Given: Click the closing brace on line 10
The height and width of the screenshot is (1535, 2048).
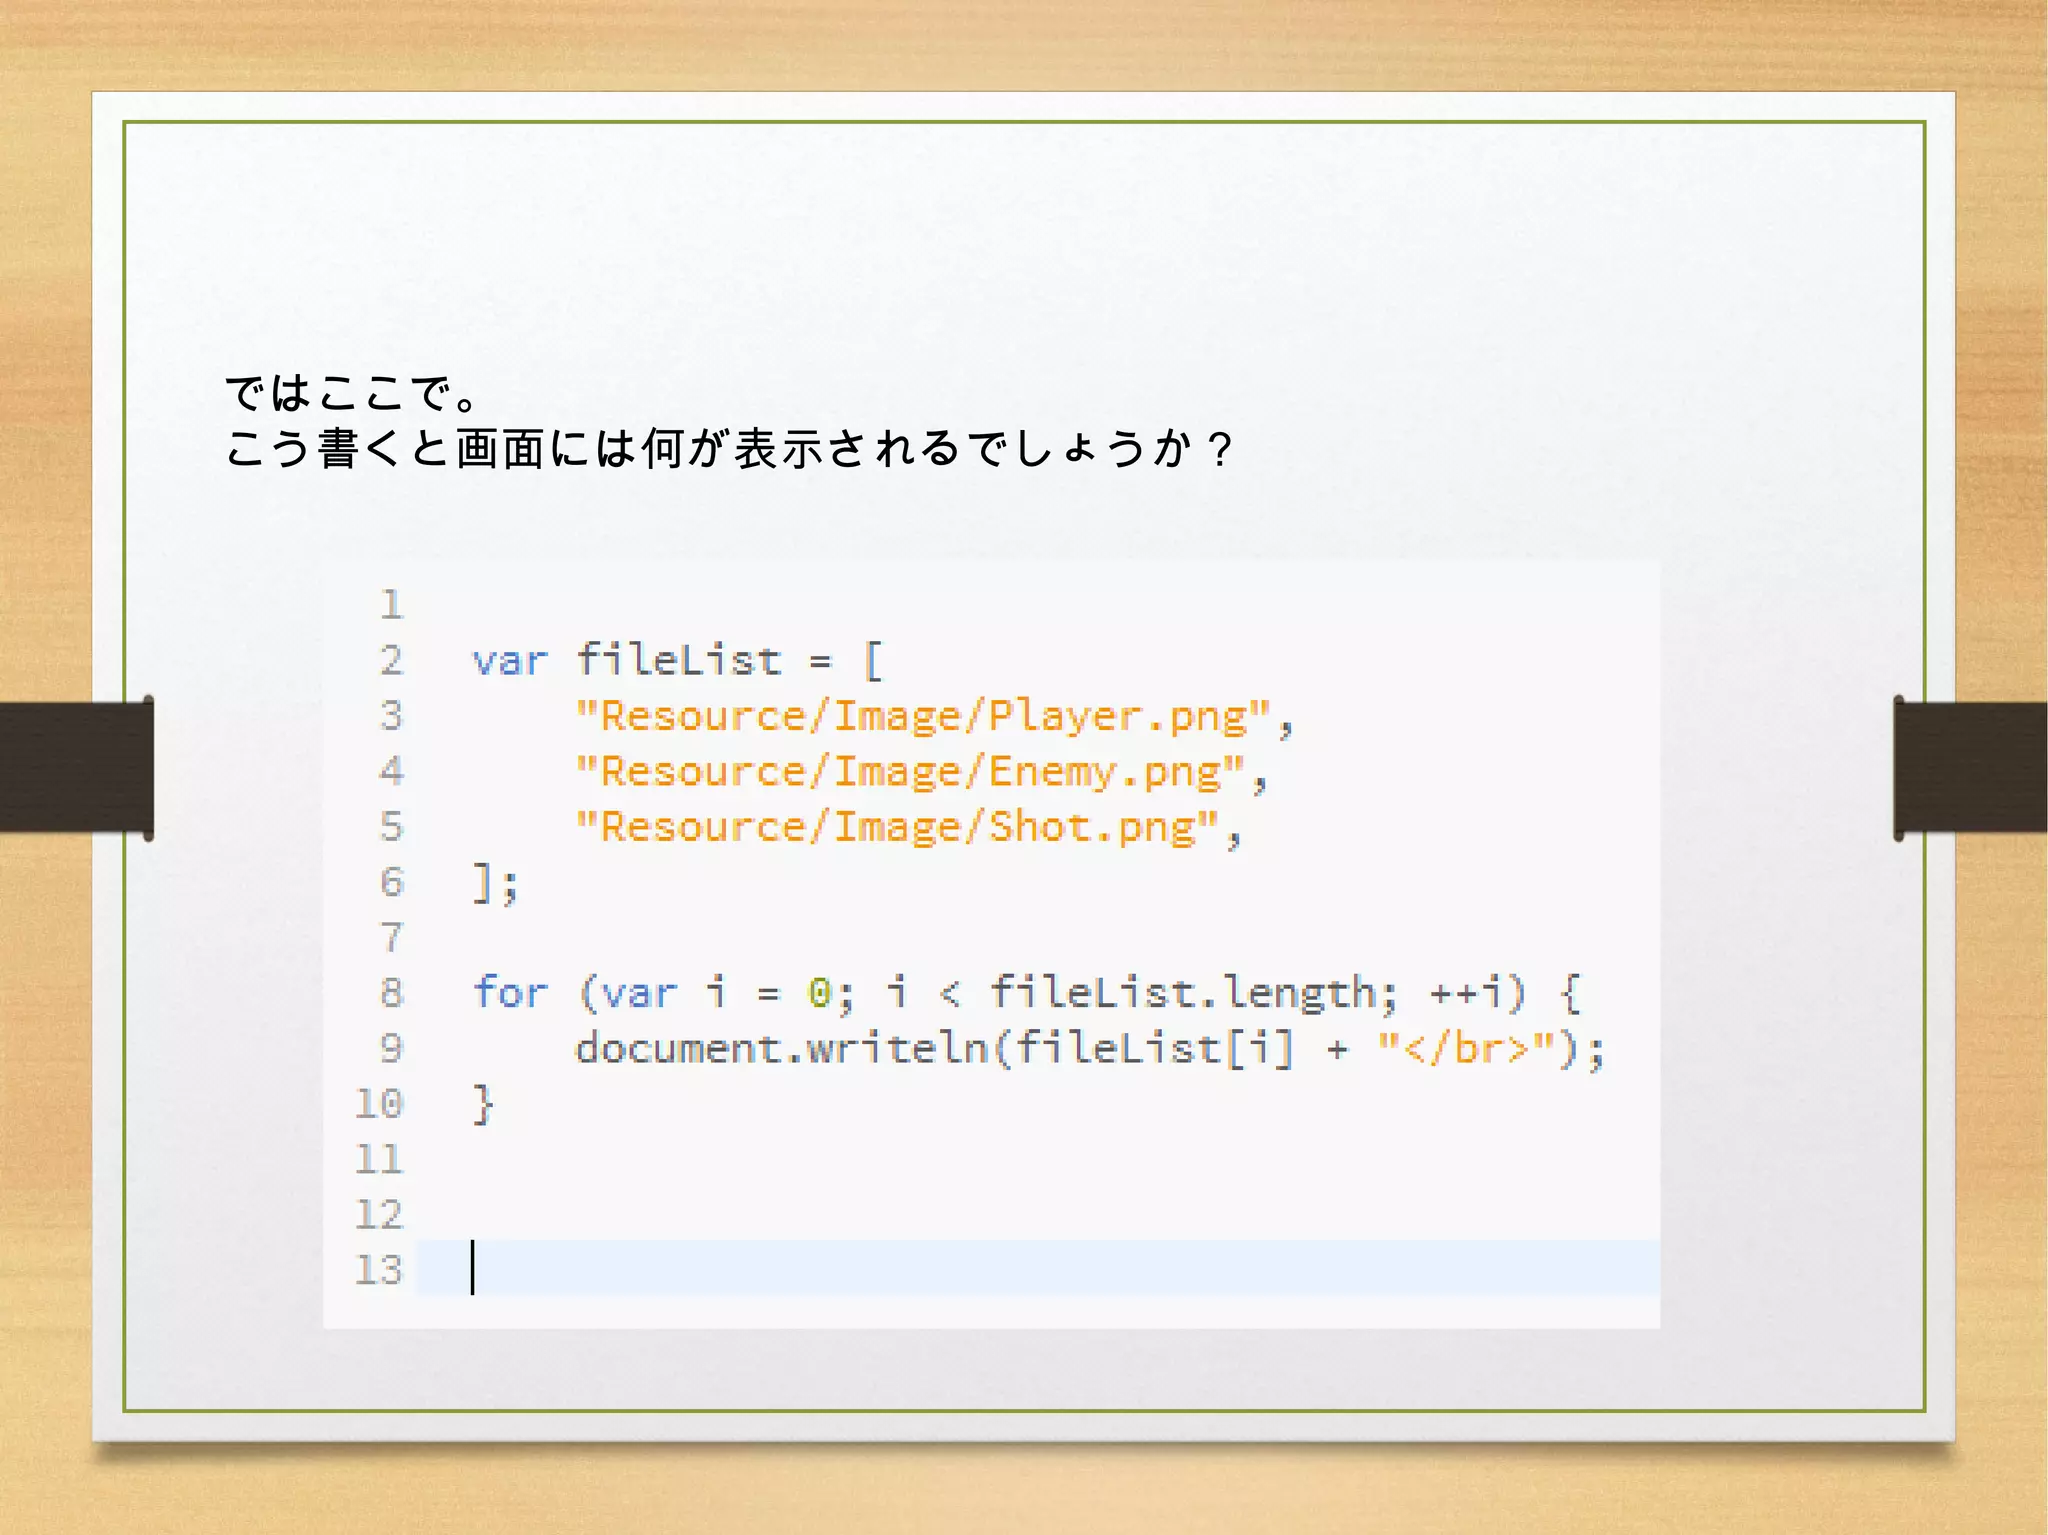Looking at the screenshot, I should click(483, 1105).
